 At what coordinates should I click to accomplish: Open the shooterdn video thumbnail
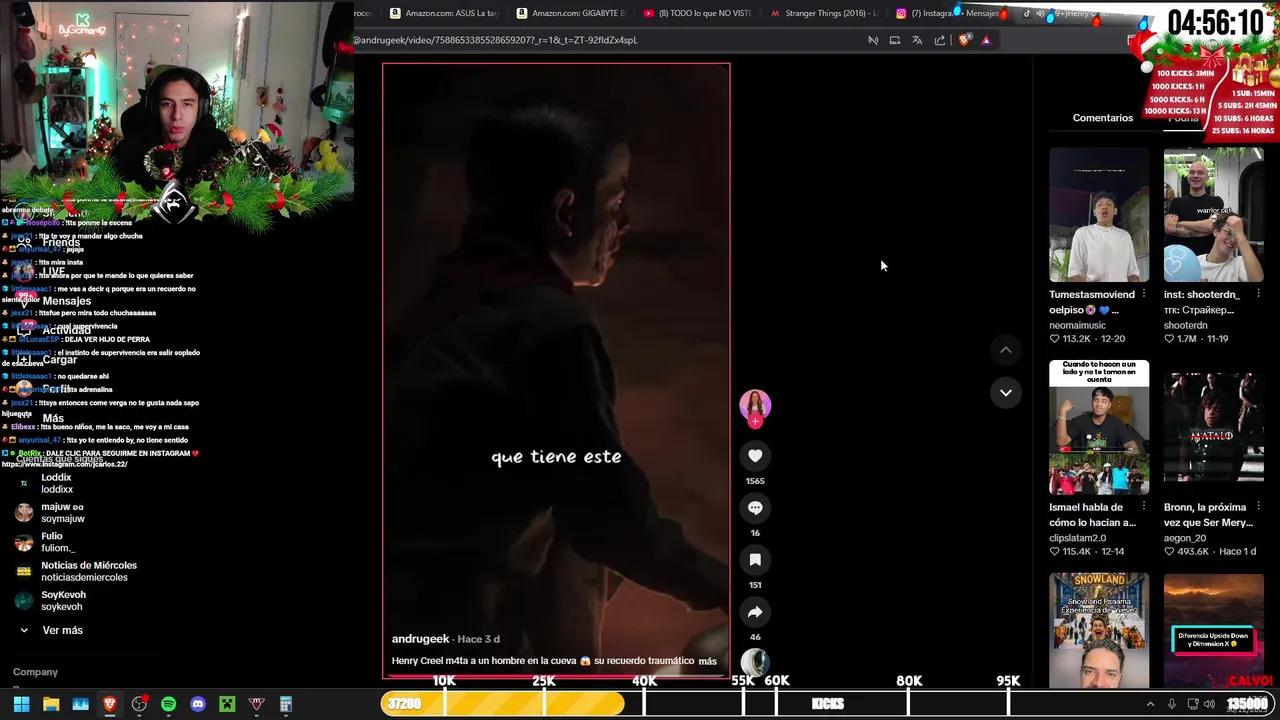(1213, 215)
